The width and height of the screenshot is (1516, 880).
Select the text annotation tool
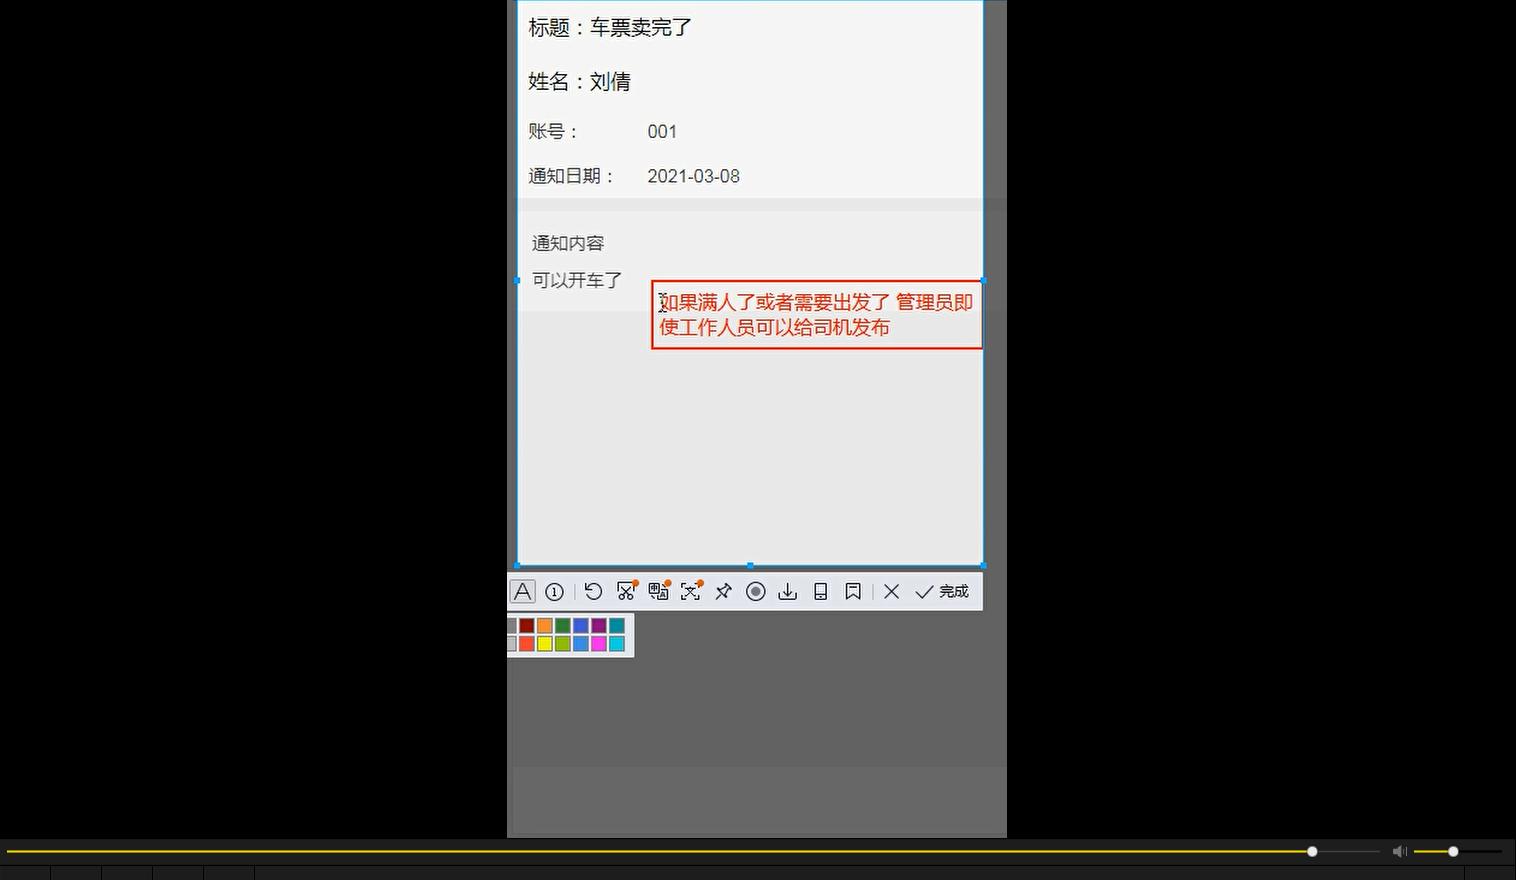pyautogui.click(x=522, y=591)
